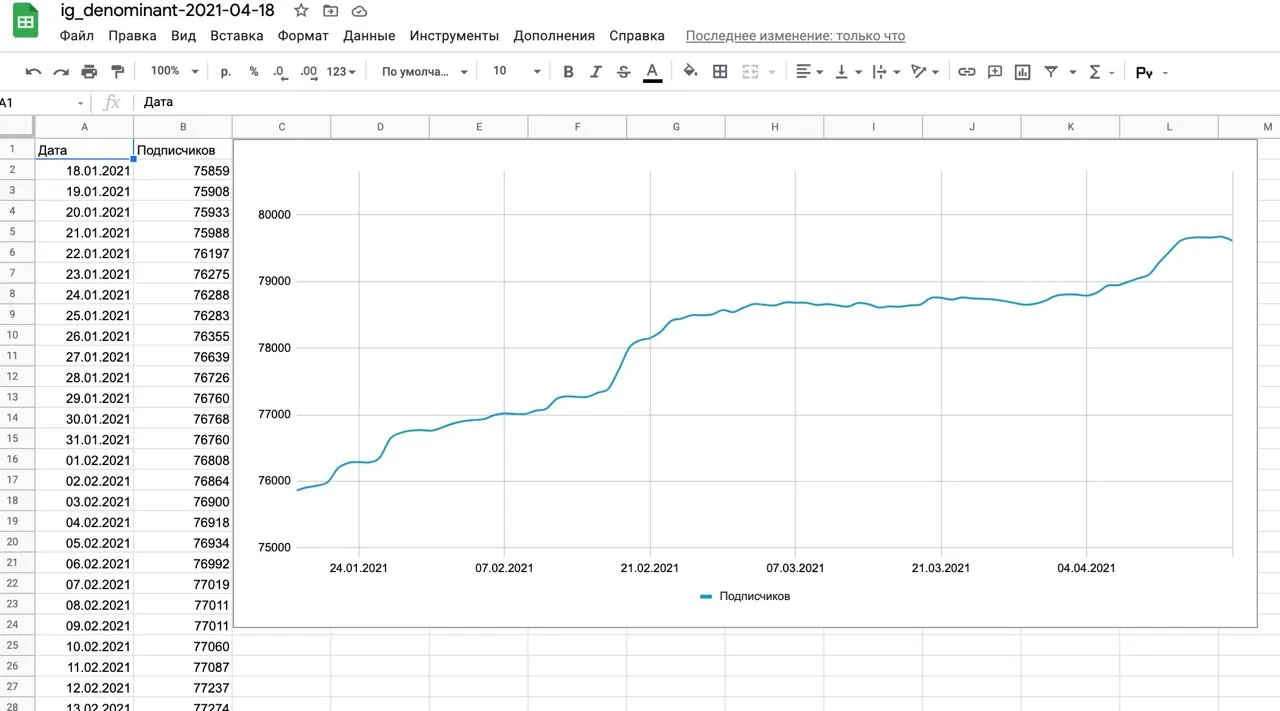This screenshot has height=711, width=1280.
Task: Open the last edit history link
Action: tap(795, 35)
